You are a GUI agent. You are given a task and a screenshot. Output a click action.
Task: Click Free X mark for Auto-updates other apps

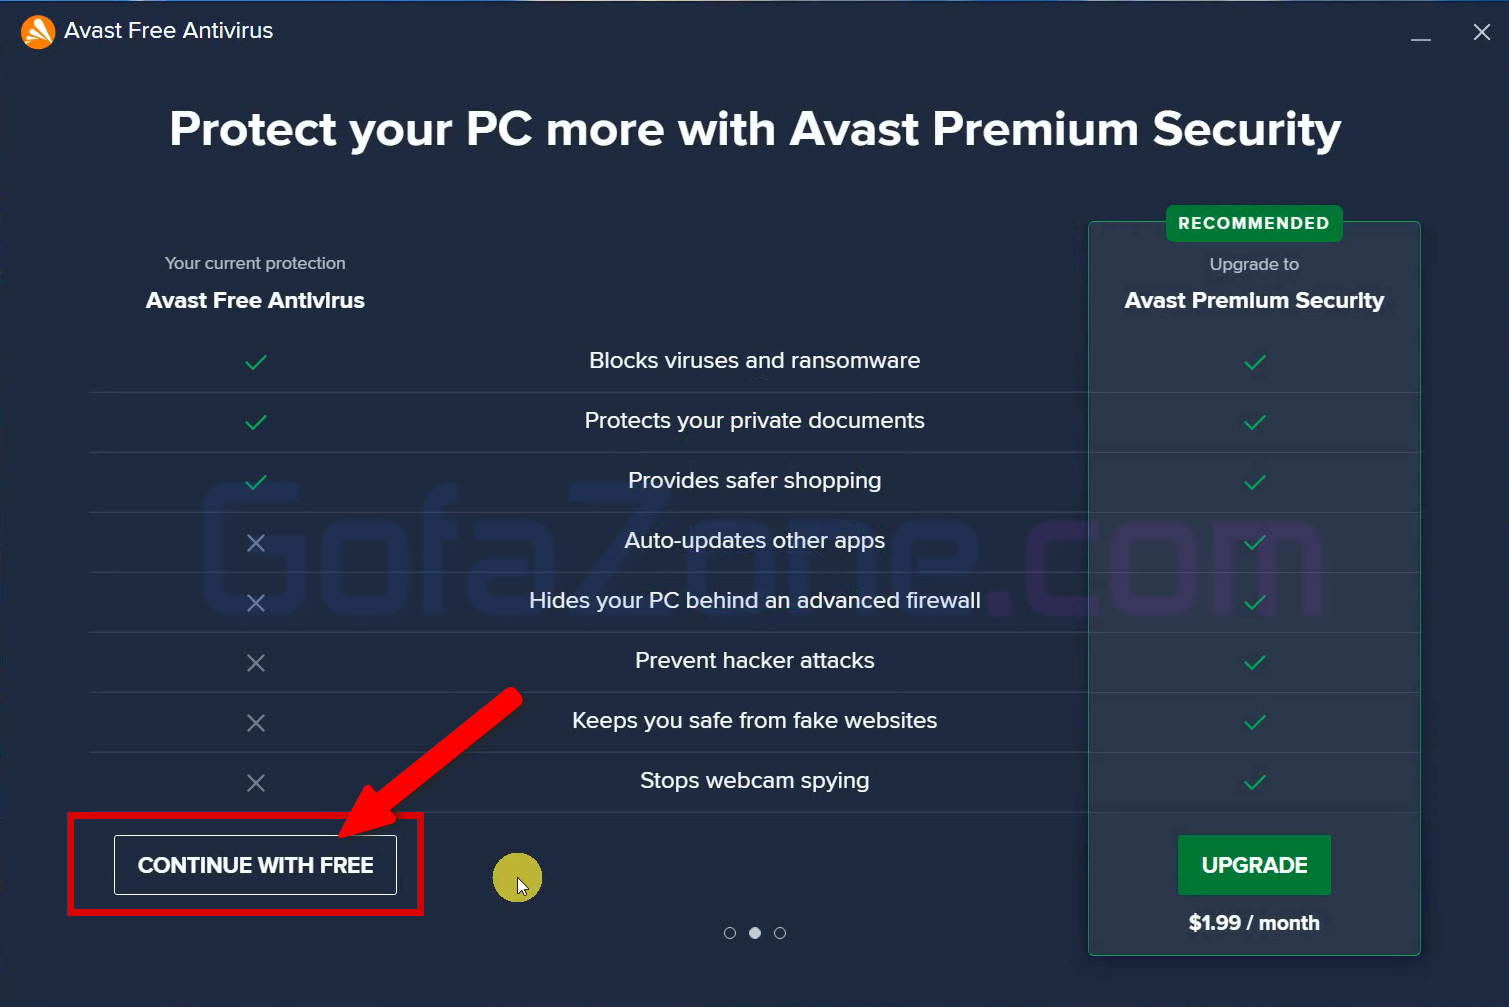tap(256, 542)
